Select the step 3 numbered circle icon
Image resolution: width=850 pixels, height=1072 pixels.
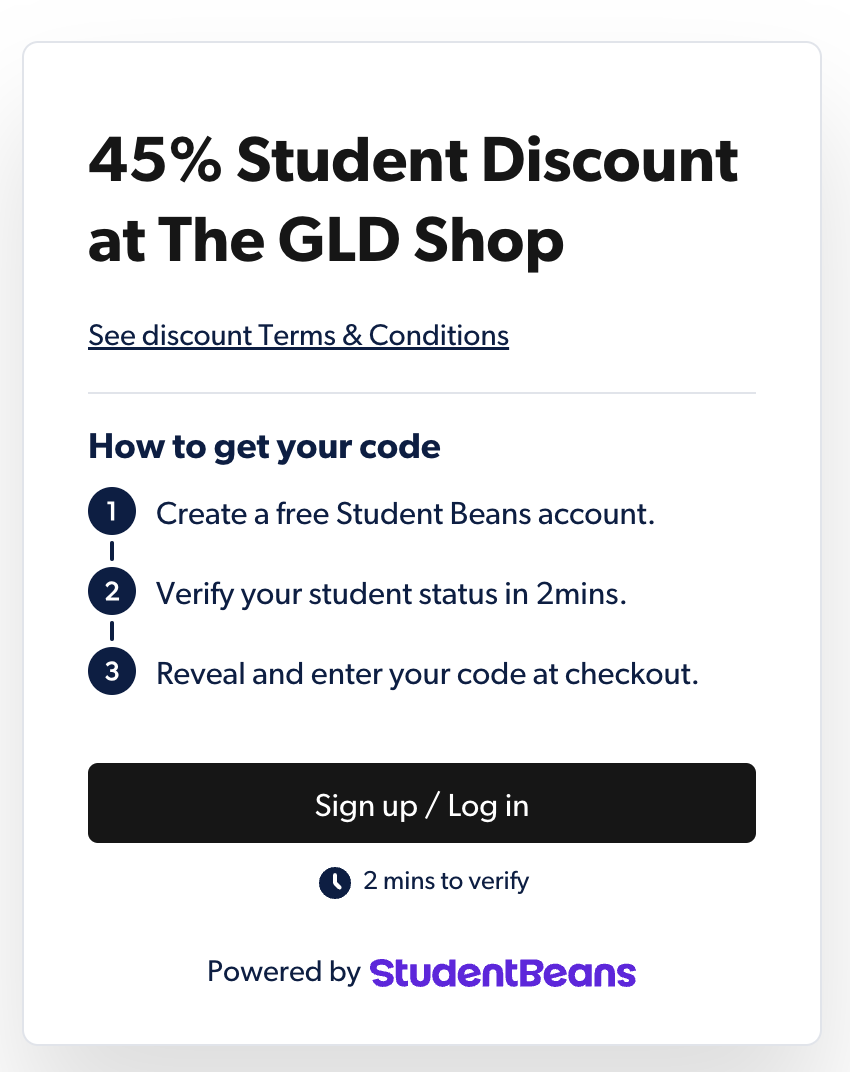tap(111, 671)
